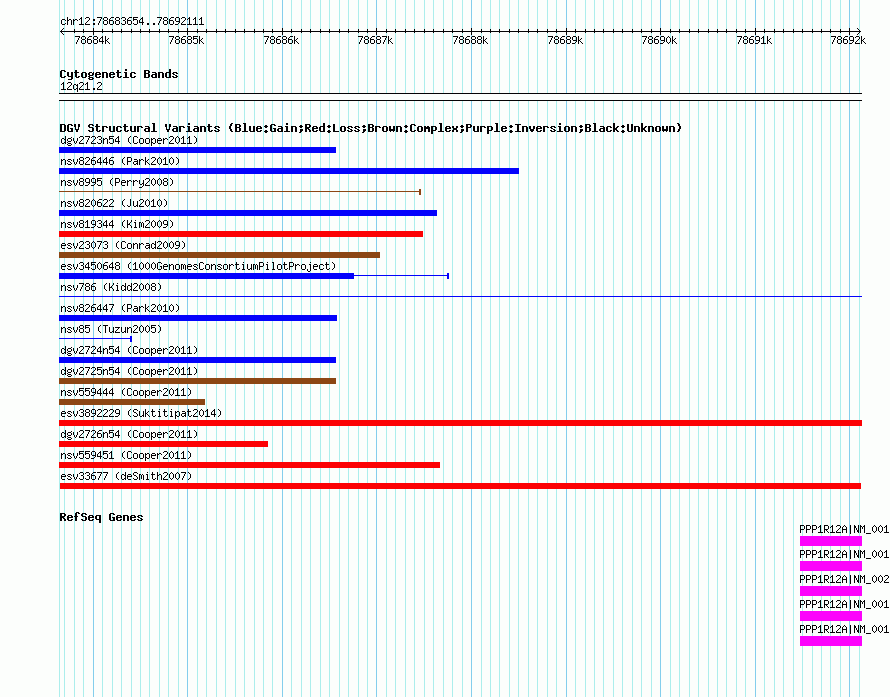Click the 12q21.2 band label
This screenshot has width=890, height=697.
point(81,86)
